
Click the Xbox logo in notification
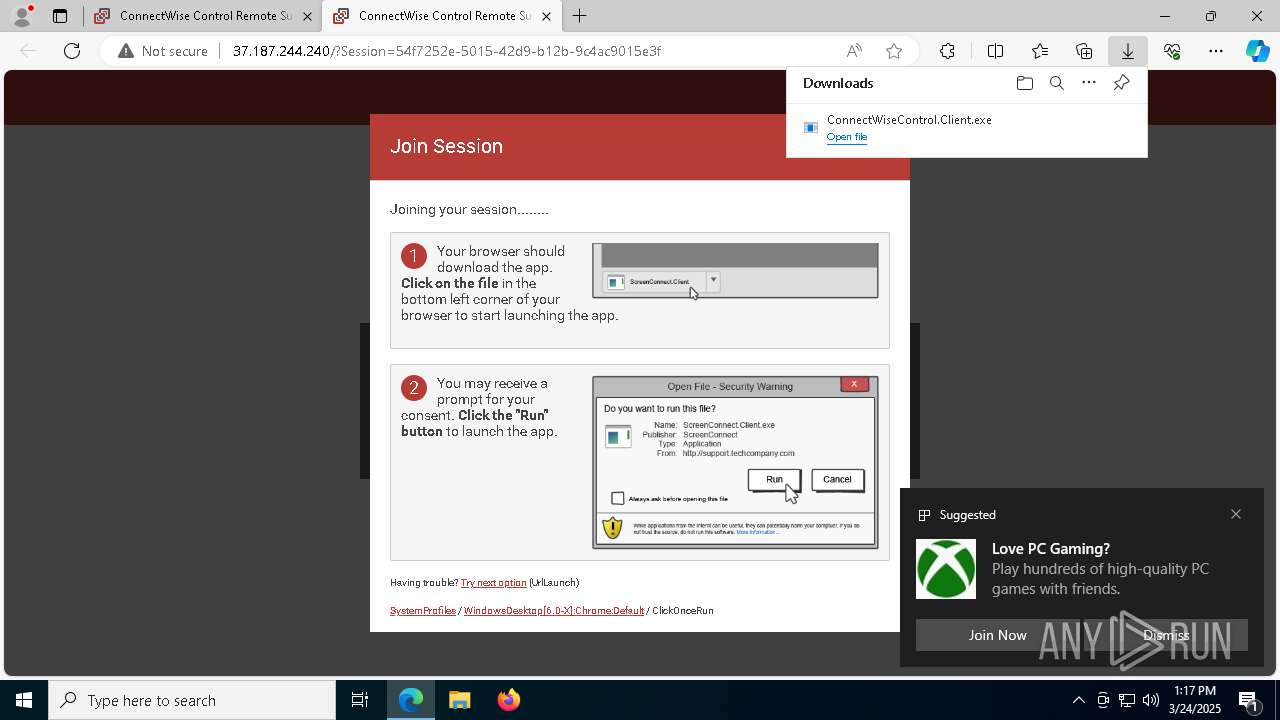click(x=946, y=569)
